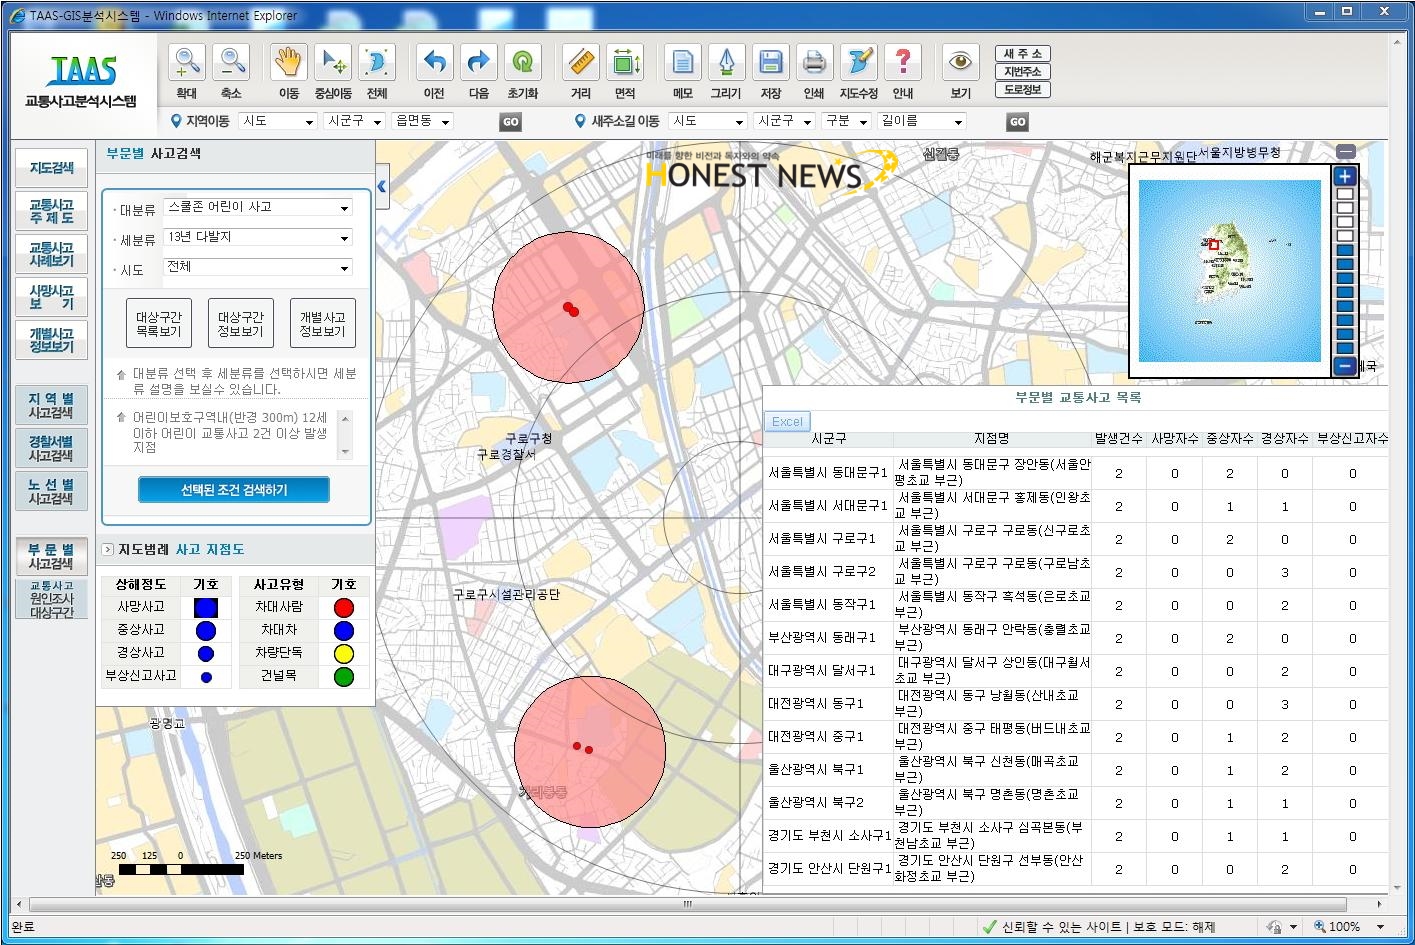The height and width of the screenshot is (945, 1415).
Task: Click the 인쇄 print icon
Action: (x=814, y=63)
